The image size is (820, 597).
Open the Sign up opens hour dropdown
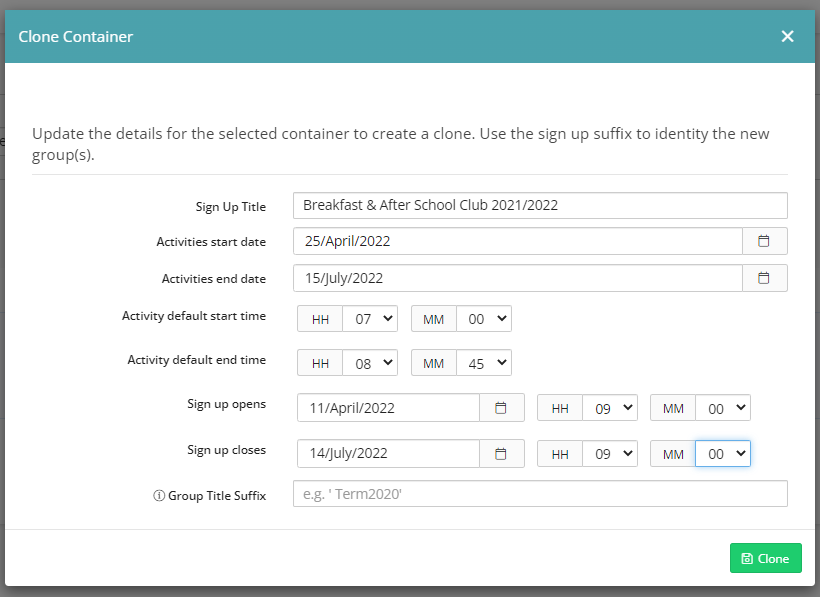[610, 408]
